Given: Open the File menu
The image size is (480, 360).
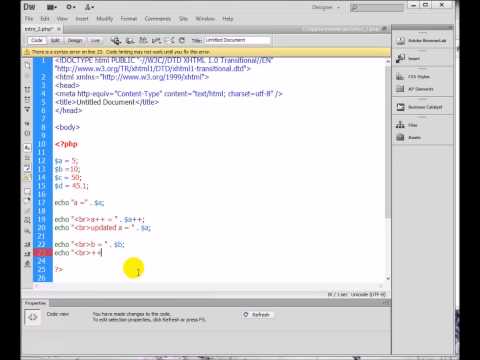Looking at the screenshot, I should click(x=29, y=19).
